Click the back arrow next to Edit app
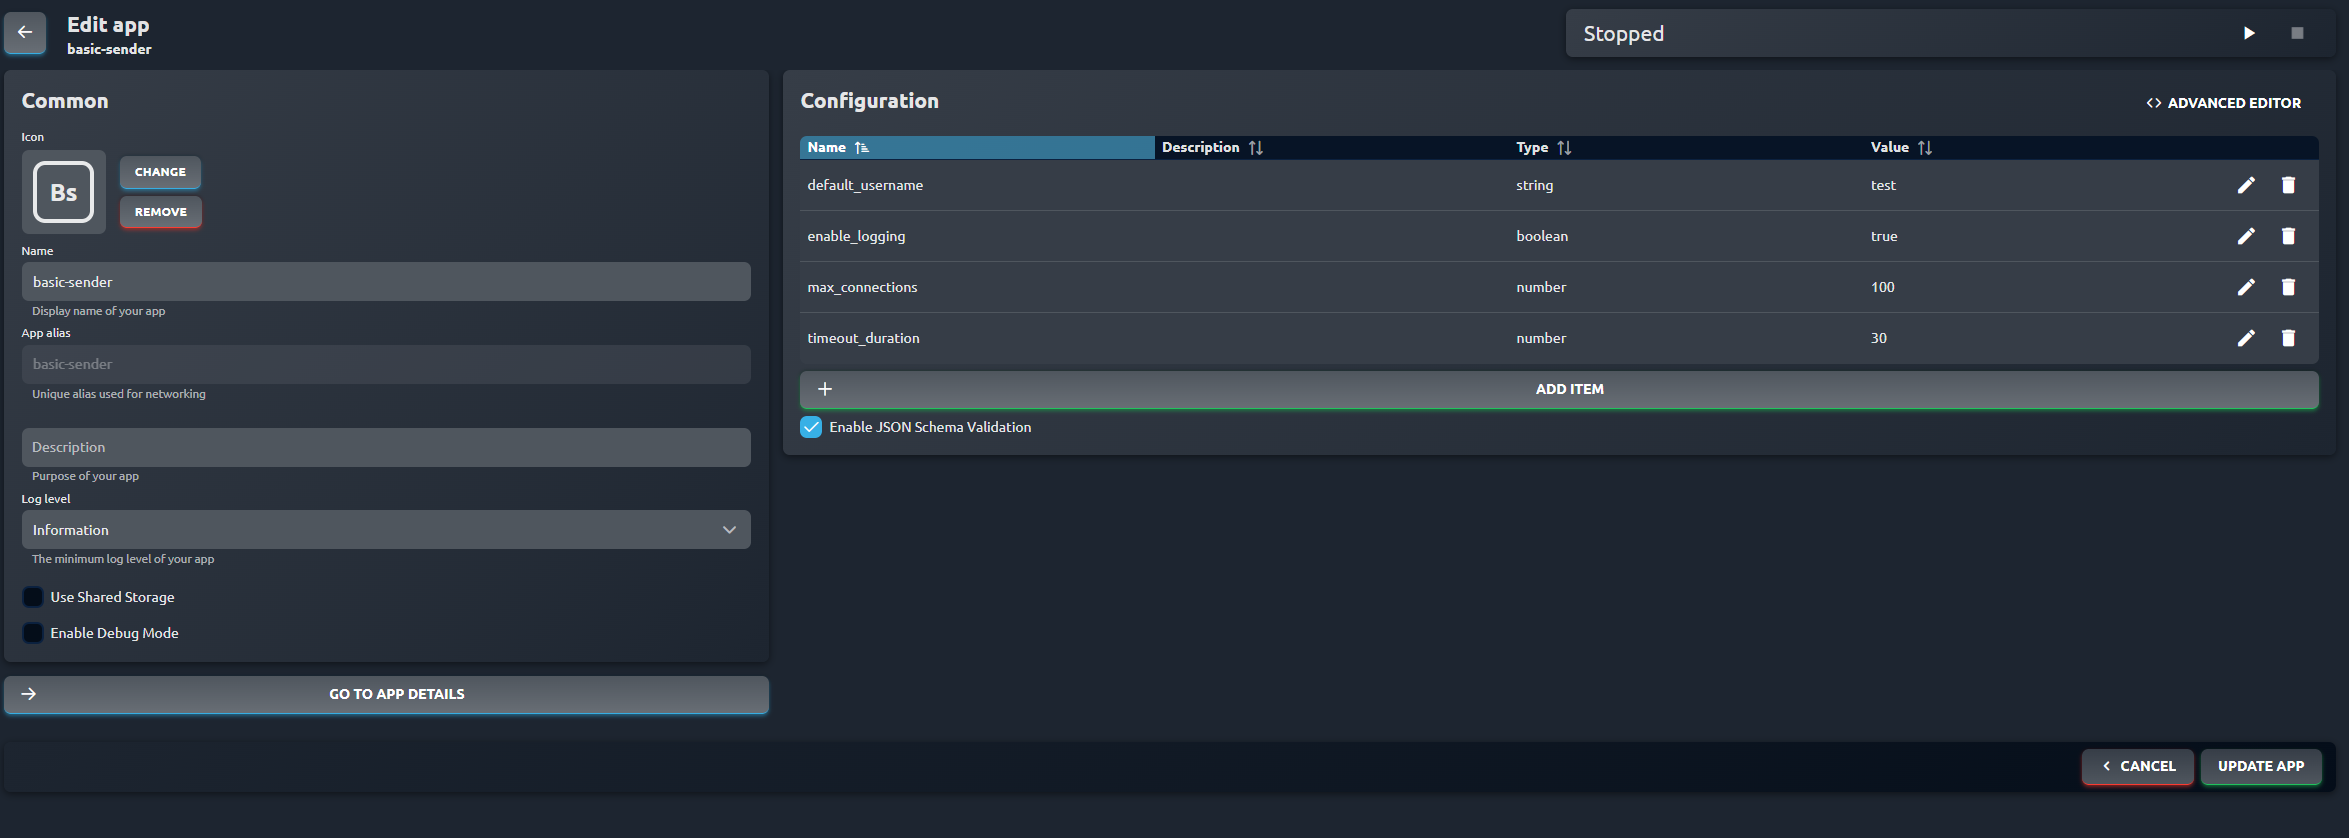 [x=25, y=32]
